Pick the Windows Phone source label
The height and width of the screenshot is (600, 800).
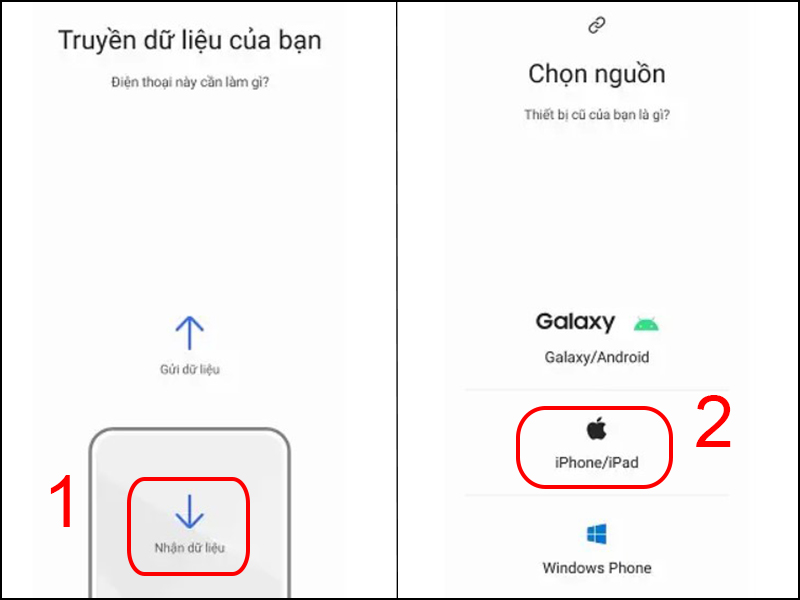(597, 568)
